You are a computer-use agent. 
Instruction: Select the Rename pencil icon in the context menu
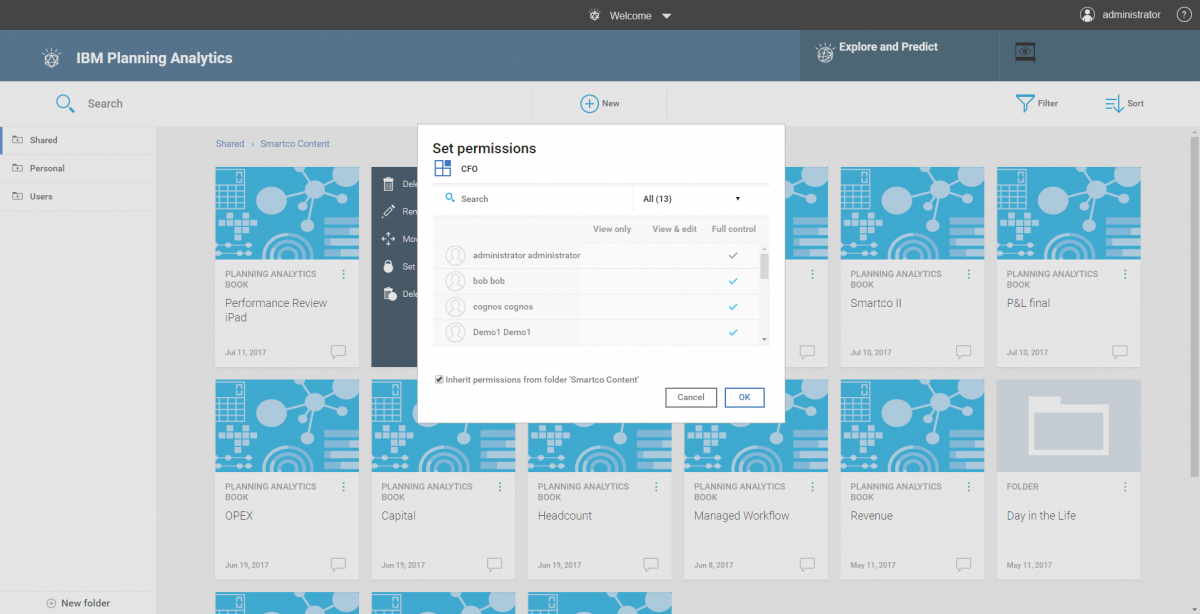point(388,211)
